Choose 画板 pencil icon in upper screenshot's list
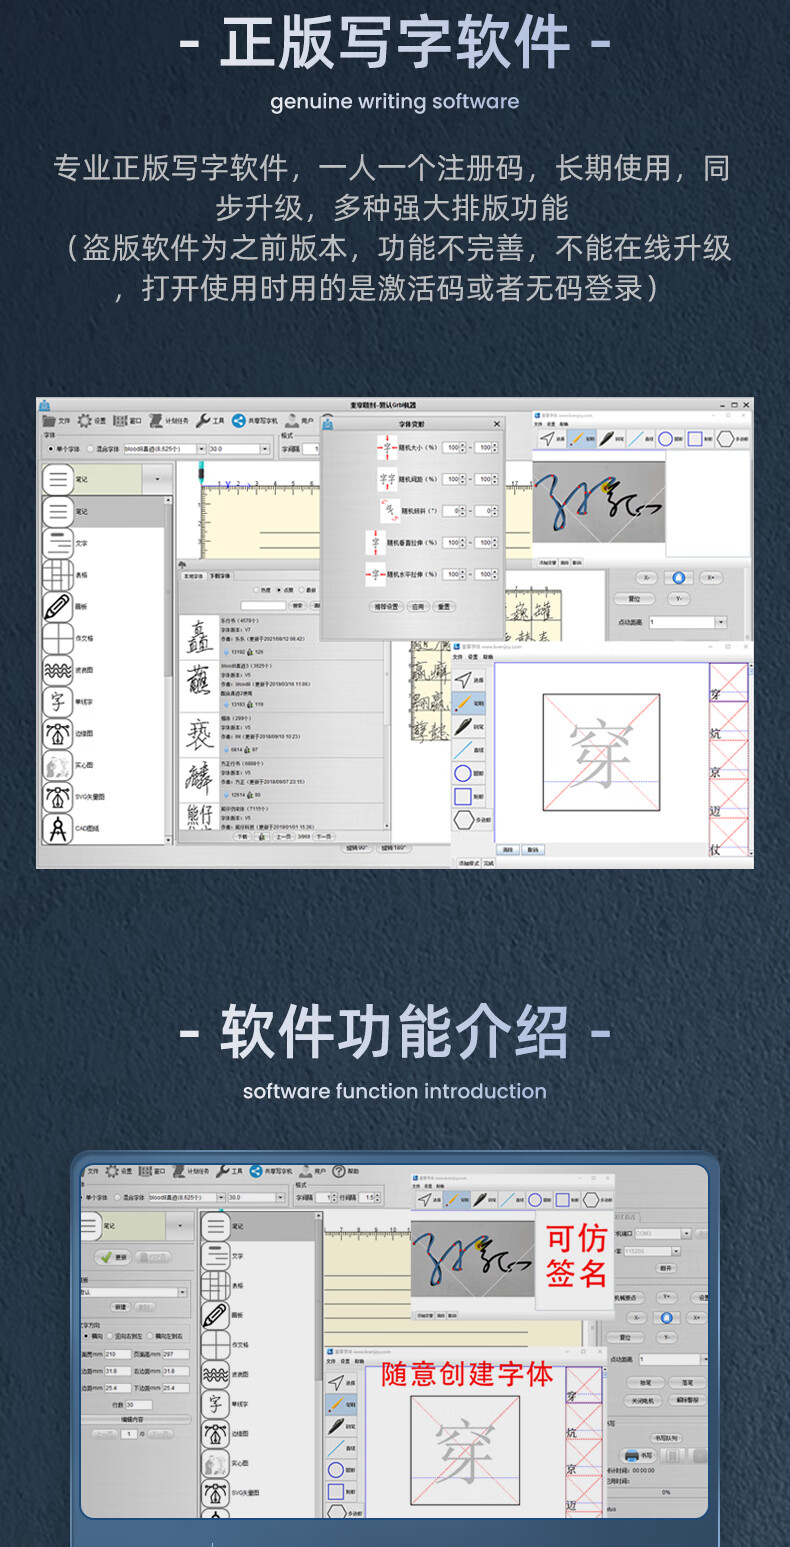Viewport: 790px width, 1547px height. tap(58, 608)
